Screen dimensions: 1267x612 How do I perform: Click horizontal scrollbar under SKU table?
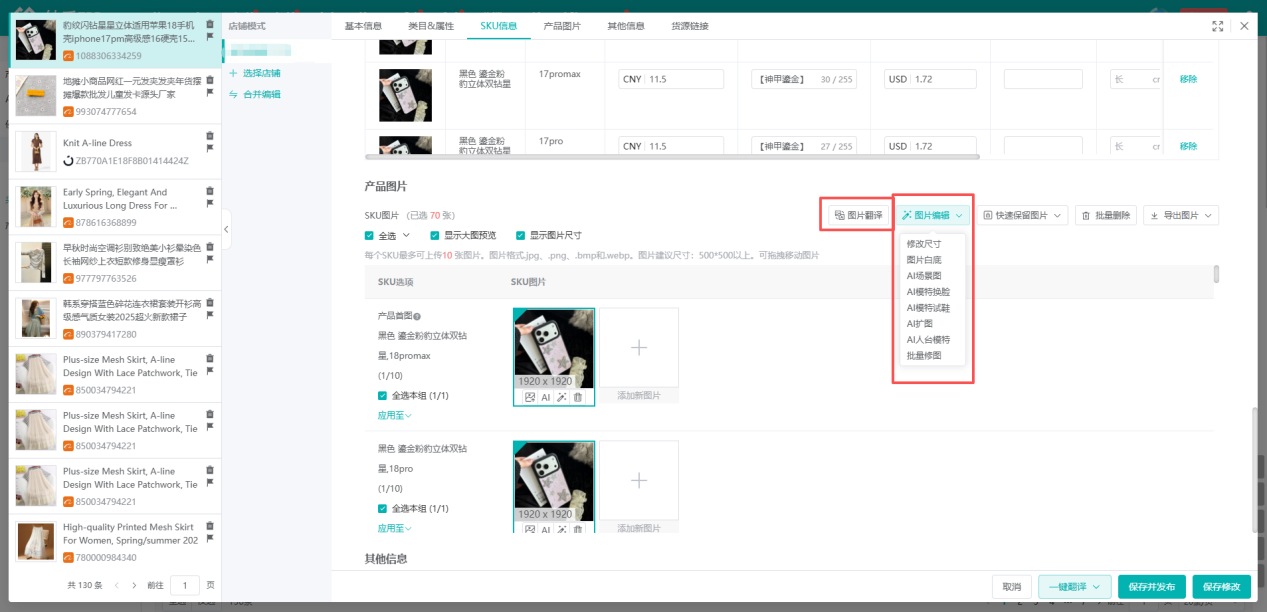670,156
